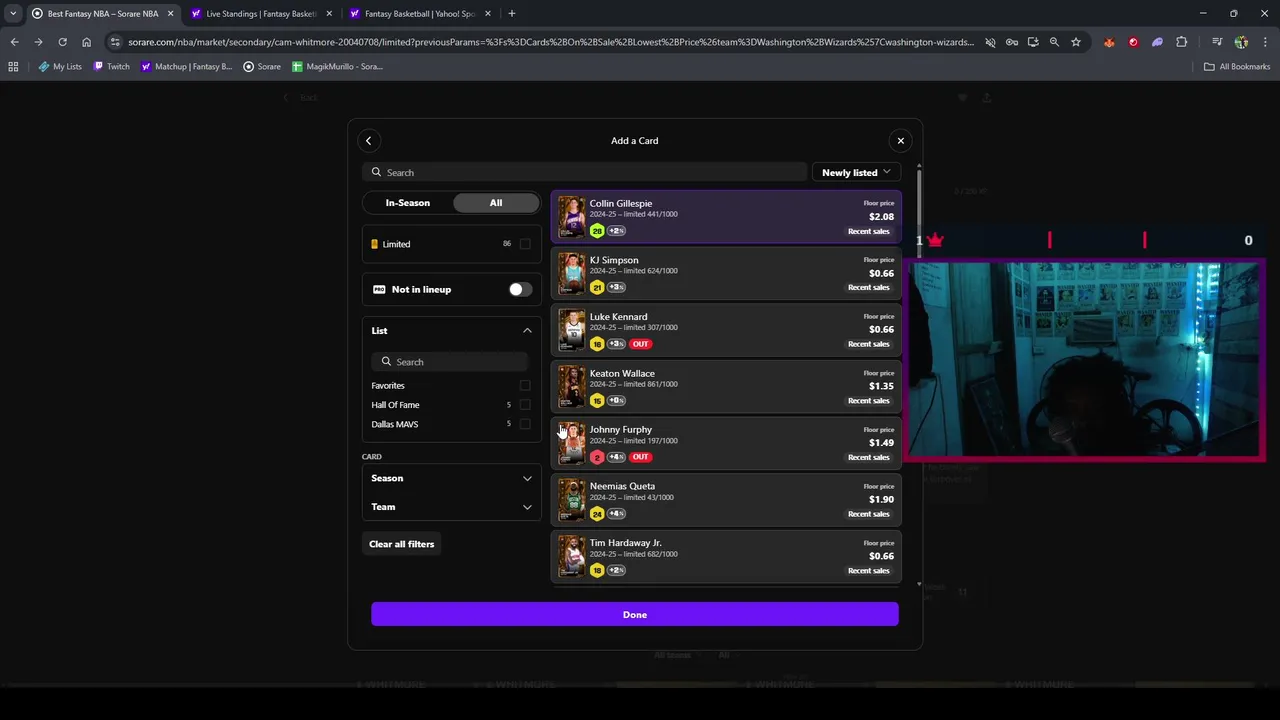Collapse the List filter section

click(527, 330)
